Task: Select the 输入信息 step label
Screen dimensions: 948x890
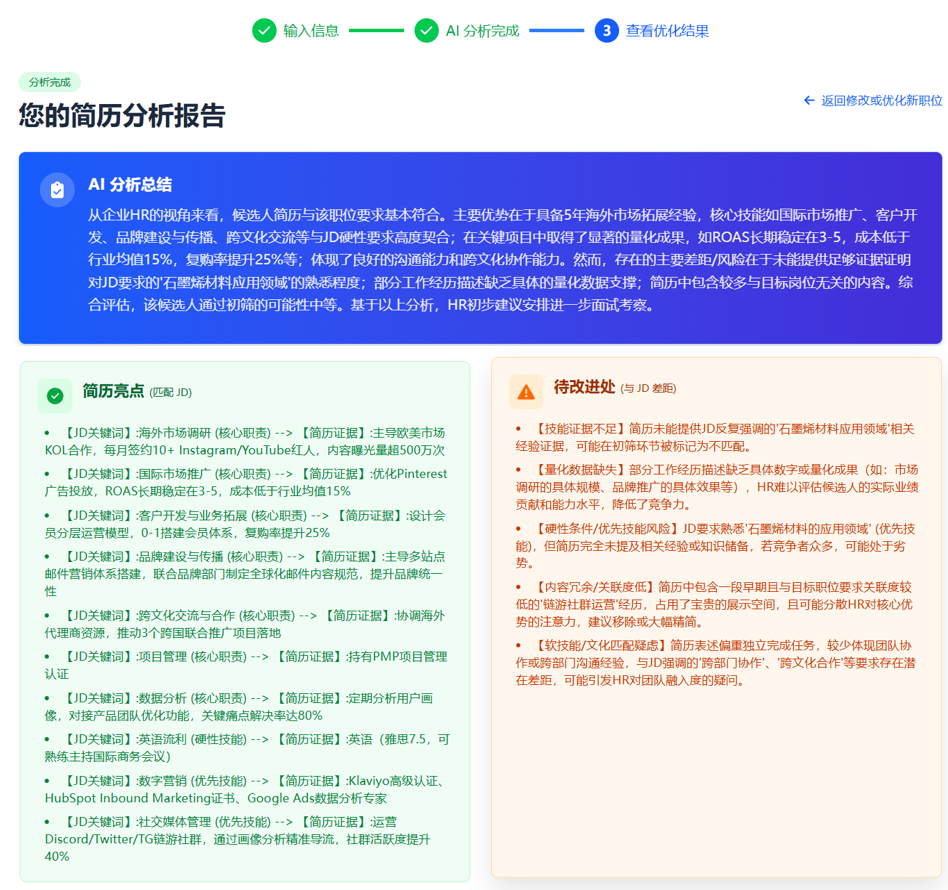Action: 311,31
